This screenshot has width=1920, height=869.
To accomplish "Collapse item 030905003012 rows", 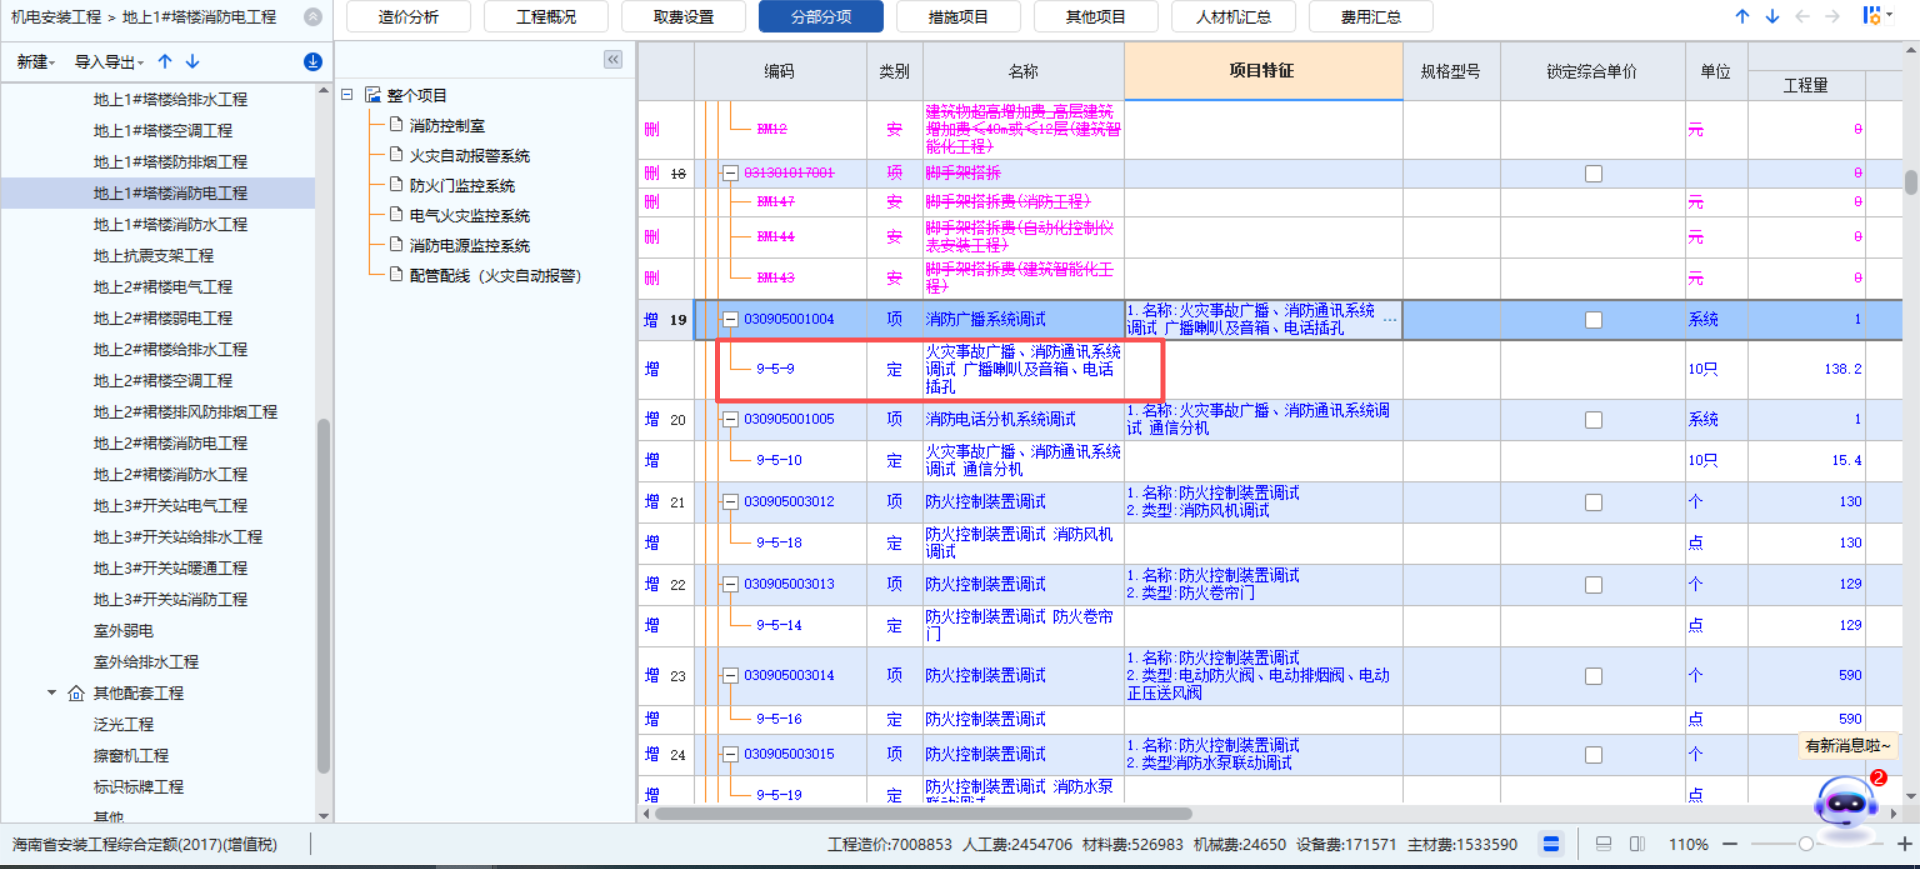I will click(x=730, y=502).
